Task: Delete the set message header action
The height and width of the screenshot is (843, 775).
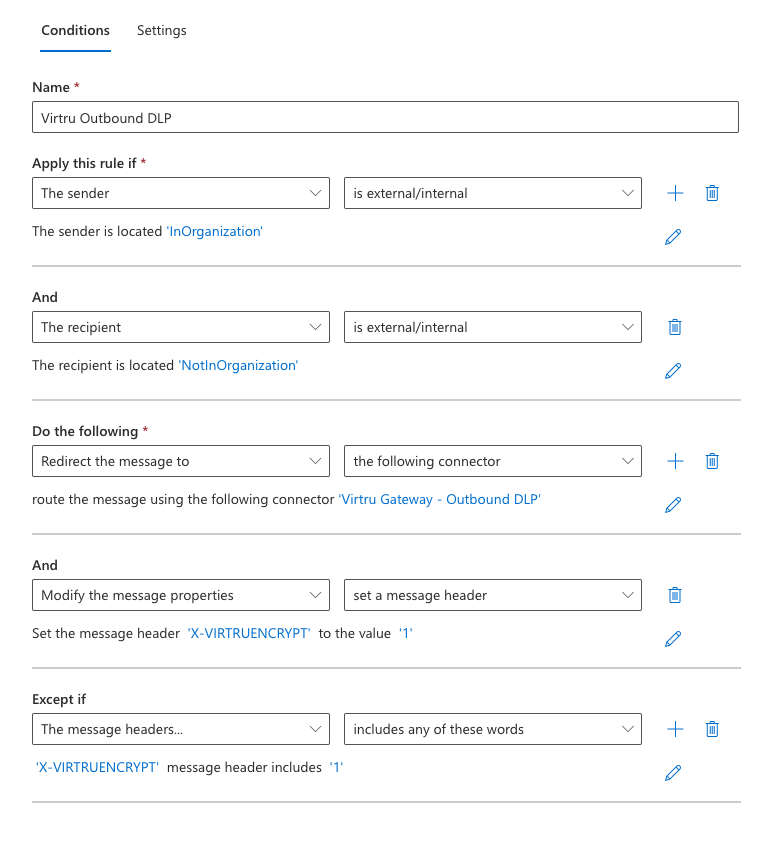Action: pyautogui.click(x=675, y=595)
